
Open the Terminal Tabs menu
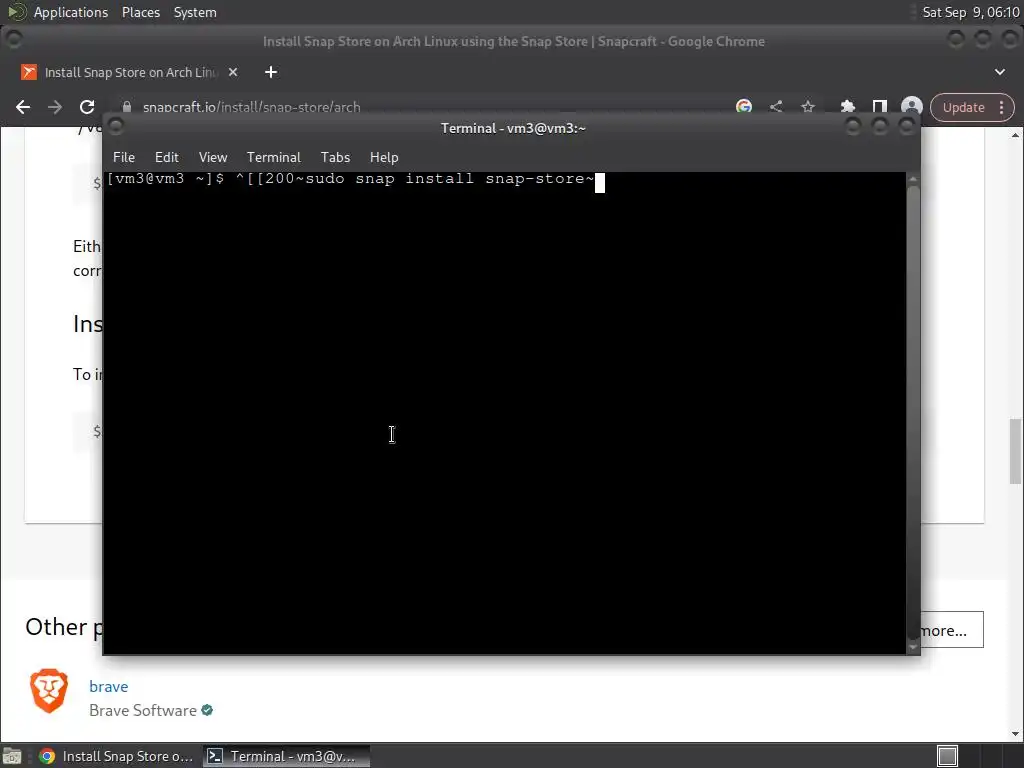point(335,157)
